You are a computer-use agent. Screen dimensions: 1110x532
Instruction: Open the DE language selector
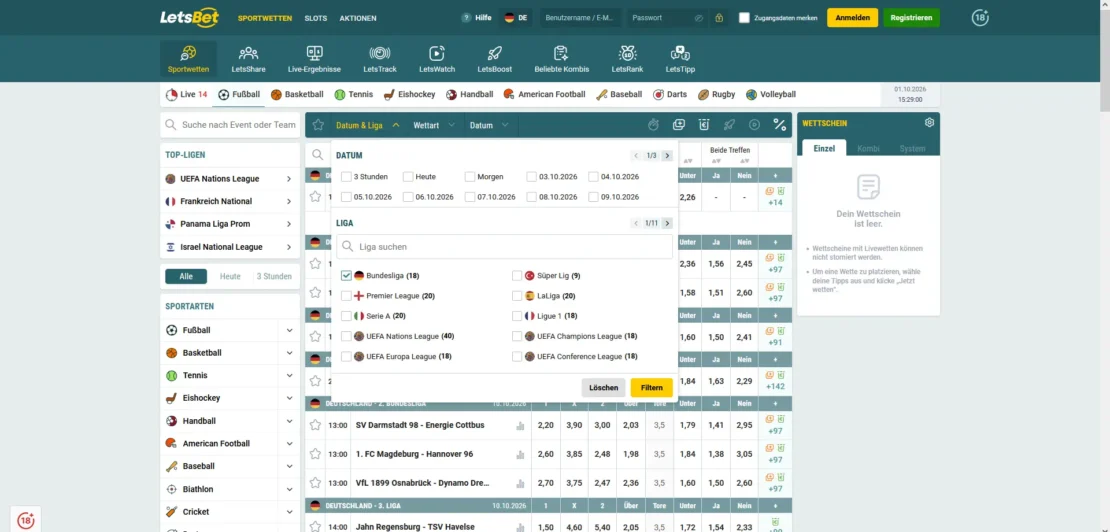click(516, 18)
